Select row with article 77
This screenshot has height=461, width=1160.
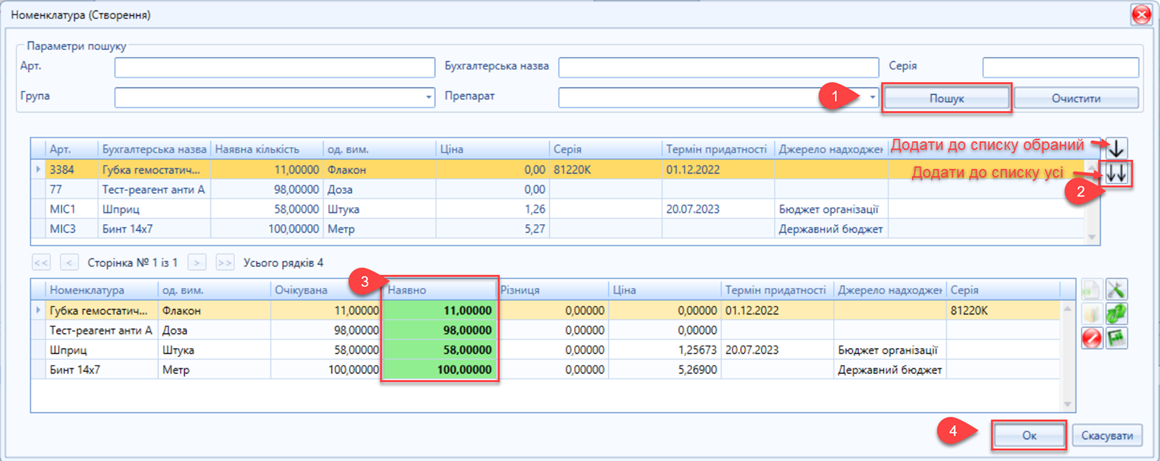(559, 189)
